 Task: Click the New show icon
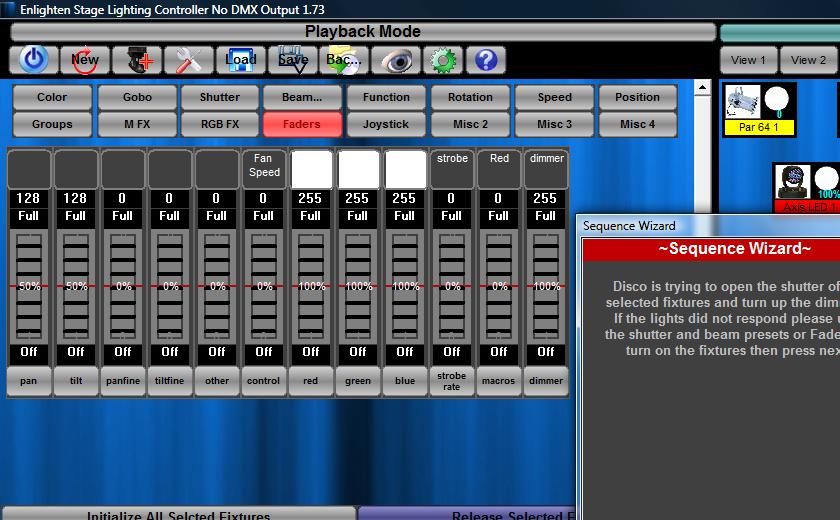85,60
